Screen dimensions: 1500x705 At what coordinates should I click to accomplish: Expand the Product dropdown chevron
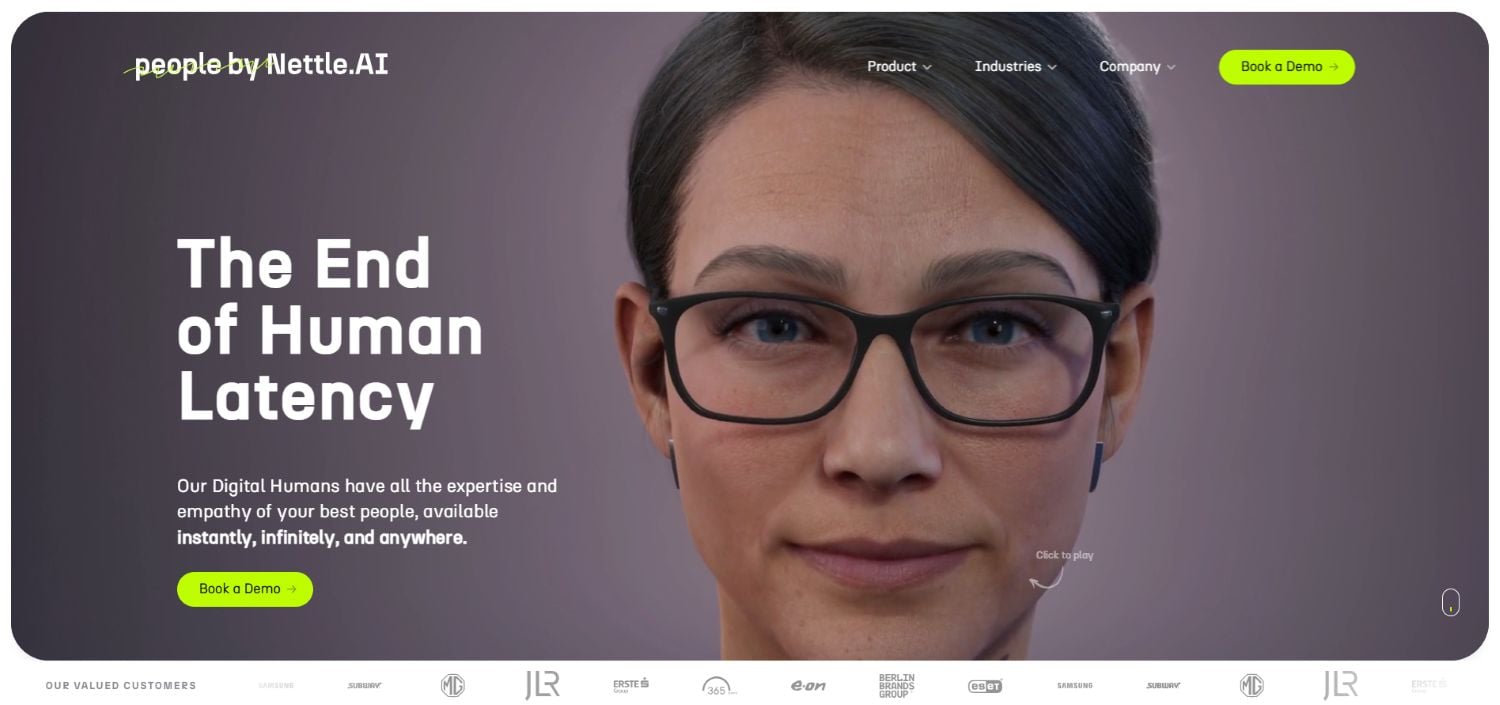[x=927, y=67]
